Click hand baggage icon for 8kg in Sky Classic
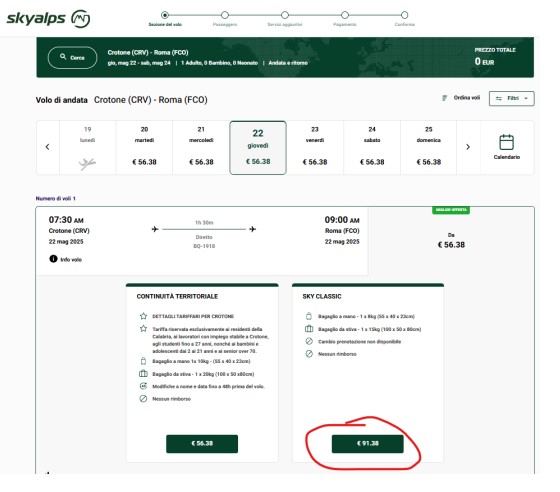Image resolution: width=560 pixels, height=492 pixels. 309,316
